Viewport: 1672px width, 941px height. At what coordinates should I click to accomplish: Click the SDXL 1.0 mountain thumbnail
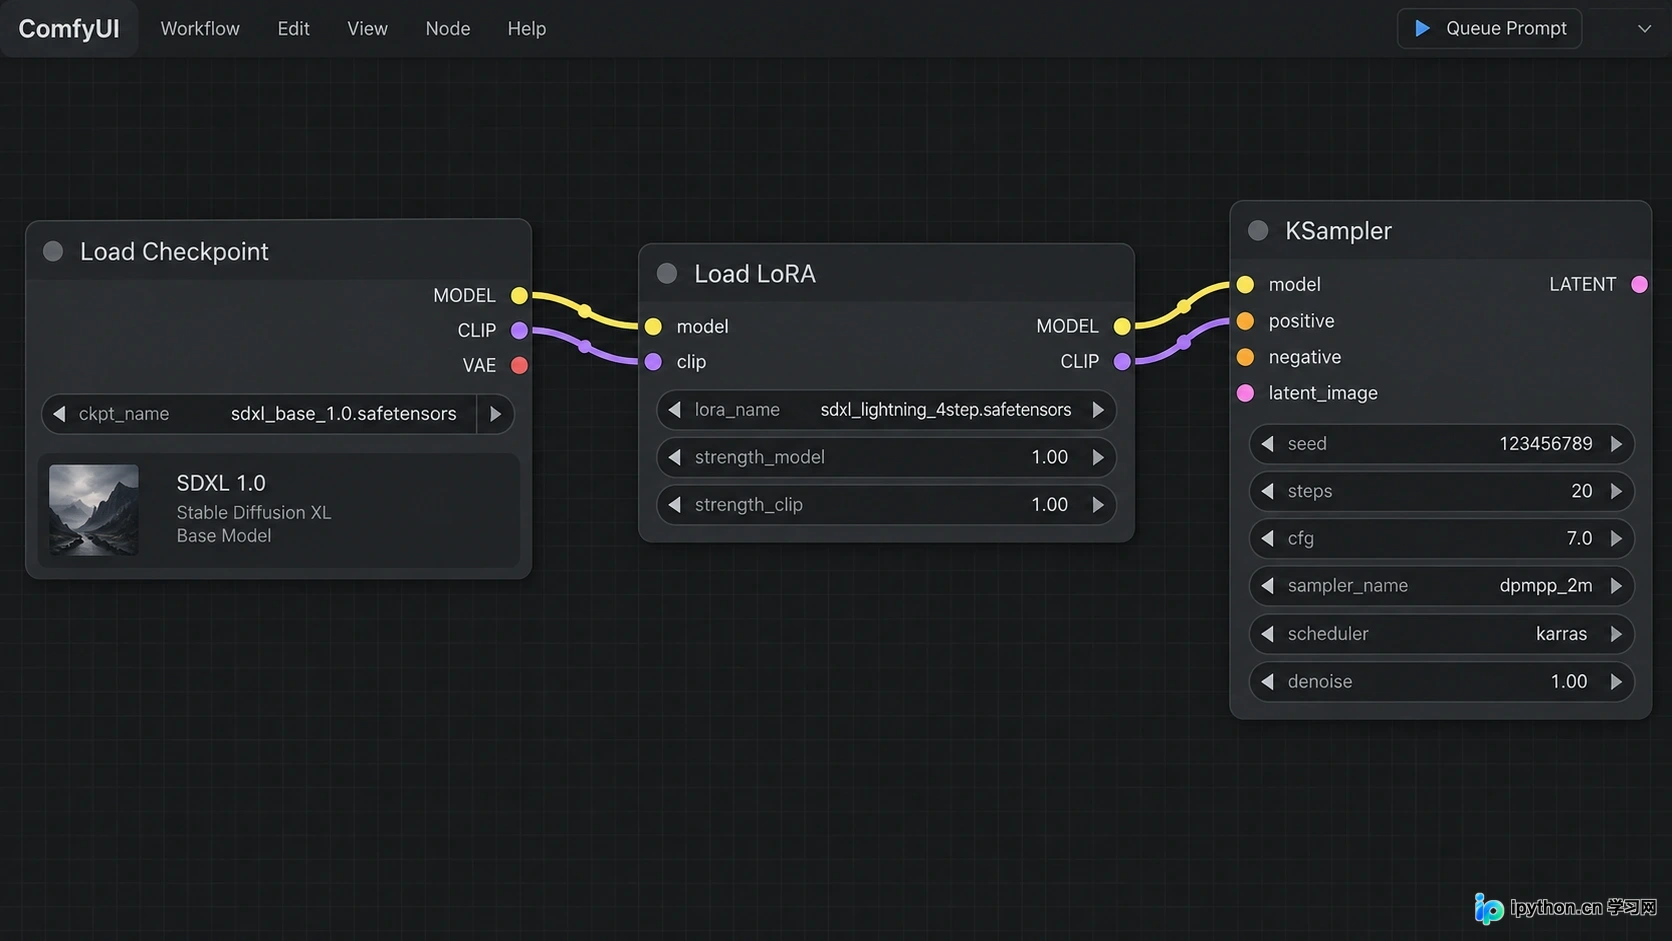[94, 510]
